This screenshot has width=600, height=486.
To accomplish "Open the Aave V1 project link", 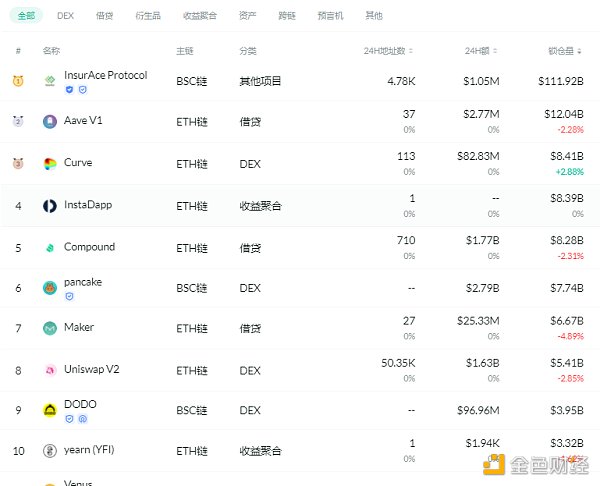I will point(83,121).
